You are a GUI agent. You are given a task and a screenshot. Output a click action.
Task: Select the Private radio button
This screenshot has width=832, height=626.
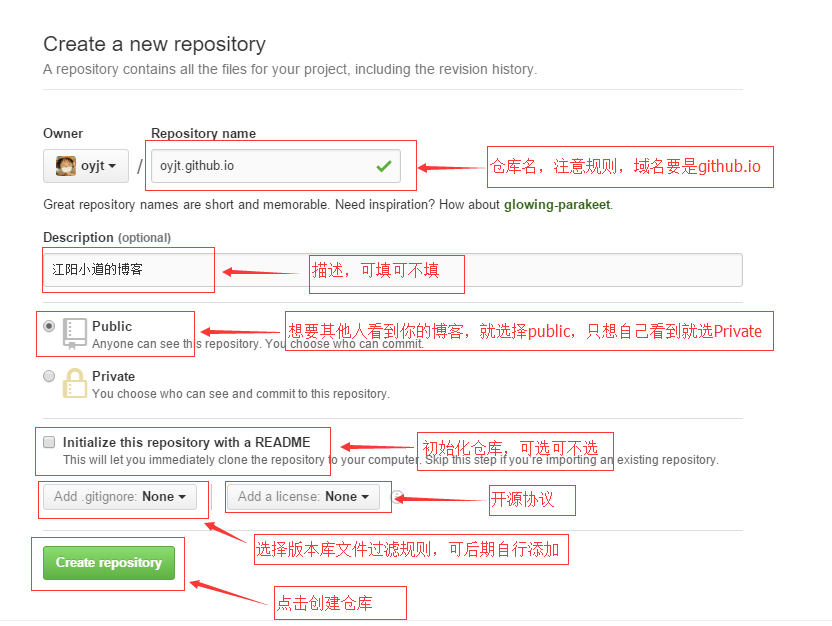pyautogui.click(x=49, y=376)
